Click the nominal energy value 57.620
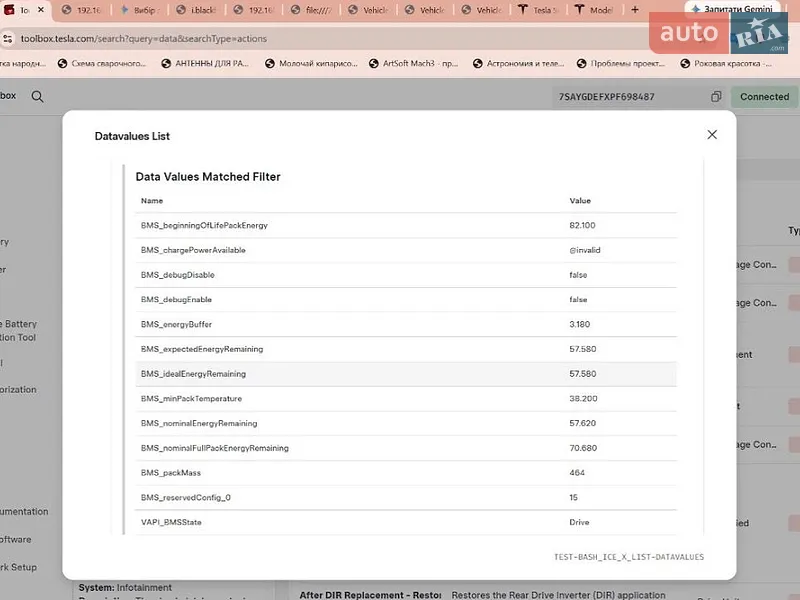This screenshot has width=800, height=600. point(583,423)
